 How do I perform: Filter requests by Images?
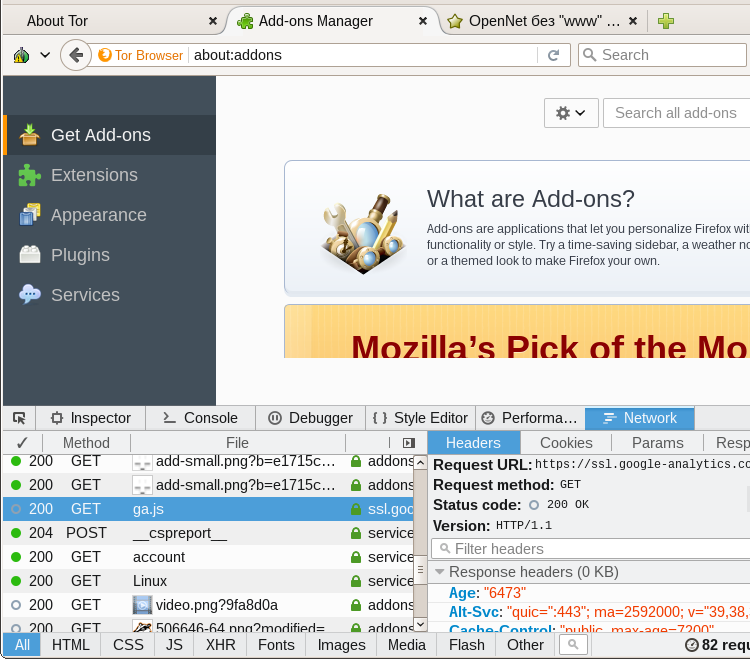(341, 645)
